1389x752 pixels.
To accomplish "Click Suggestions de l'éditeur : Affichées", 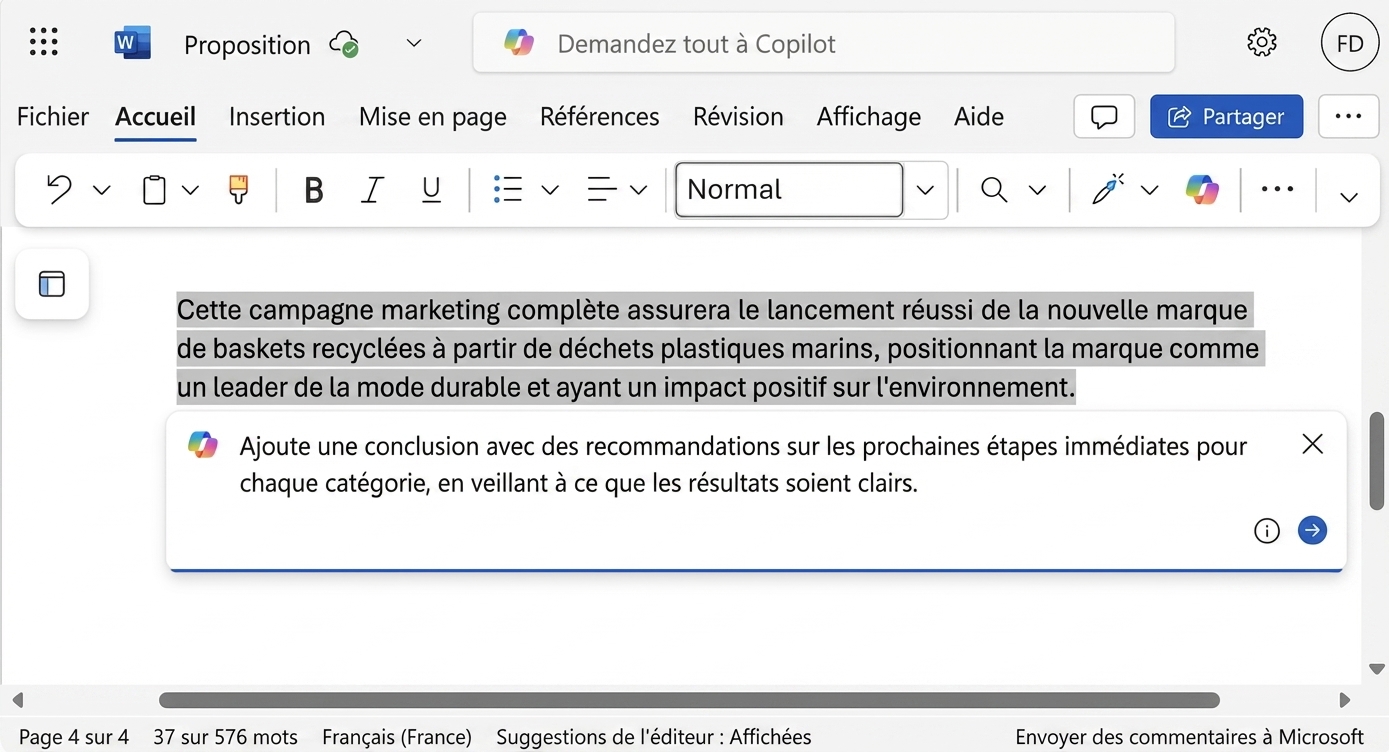I will pos(654,737).
